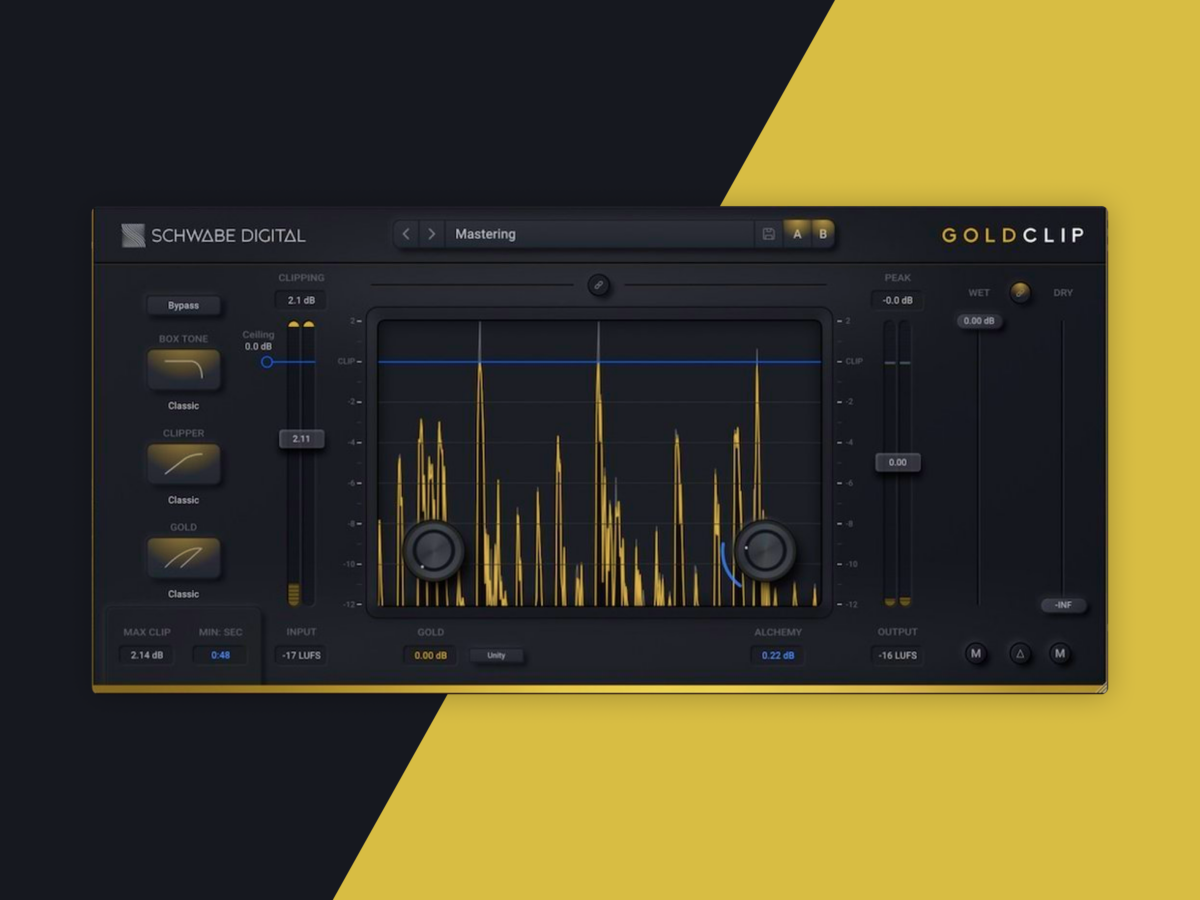
Task: Click the Max Clip 2.14 dB value
Action: (147, 656)
